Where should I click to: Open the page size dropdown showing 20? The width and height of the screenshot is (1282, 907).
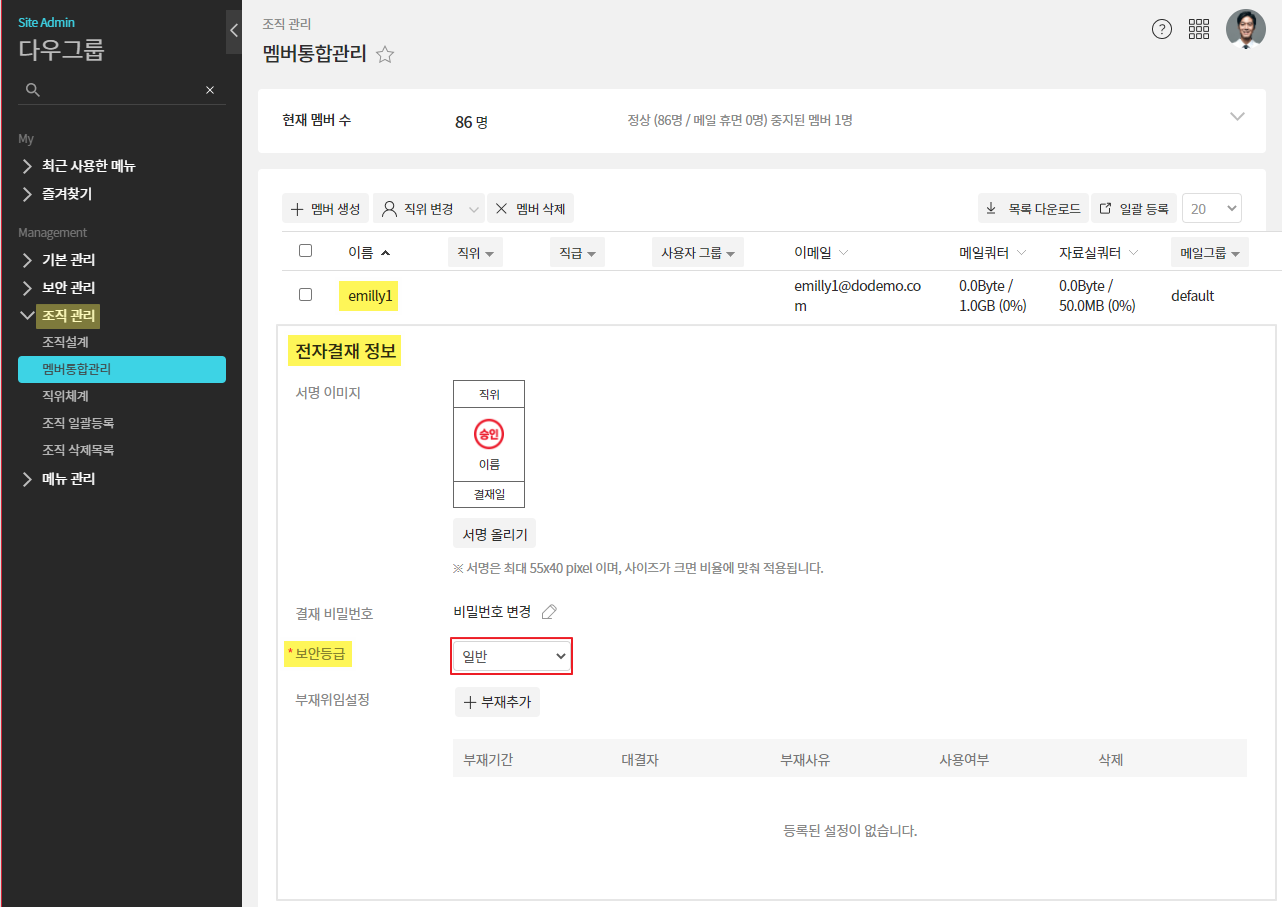click(x=1211, y=208)
